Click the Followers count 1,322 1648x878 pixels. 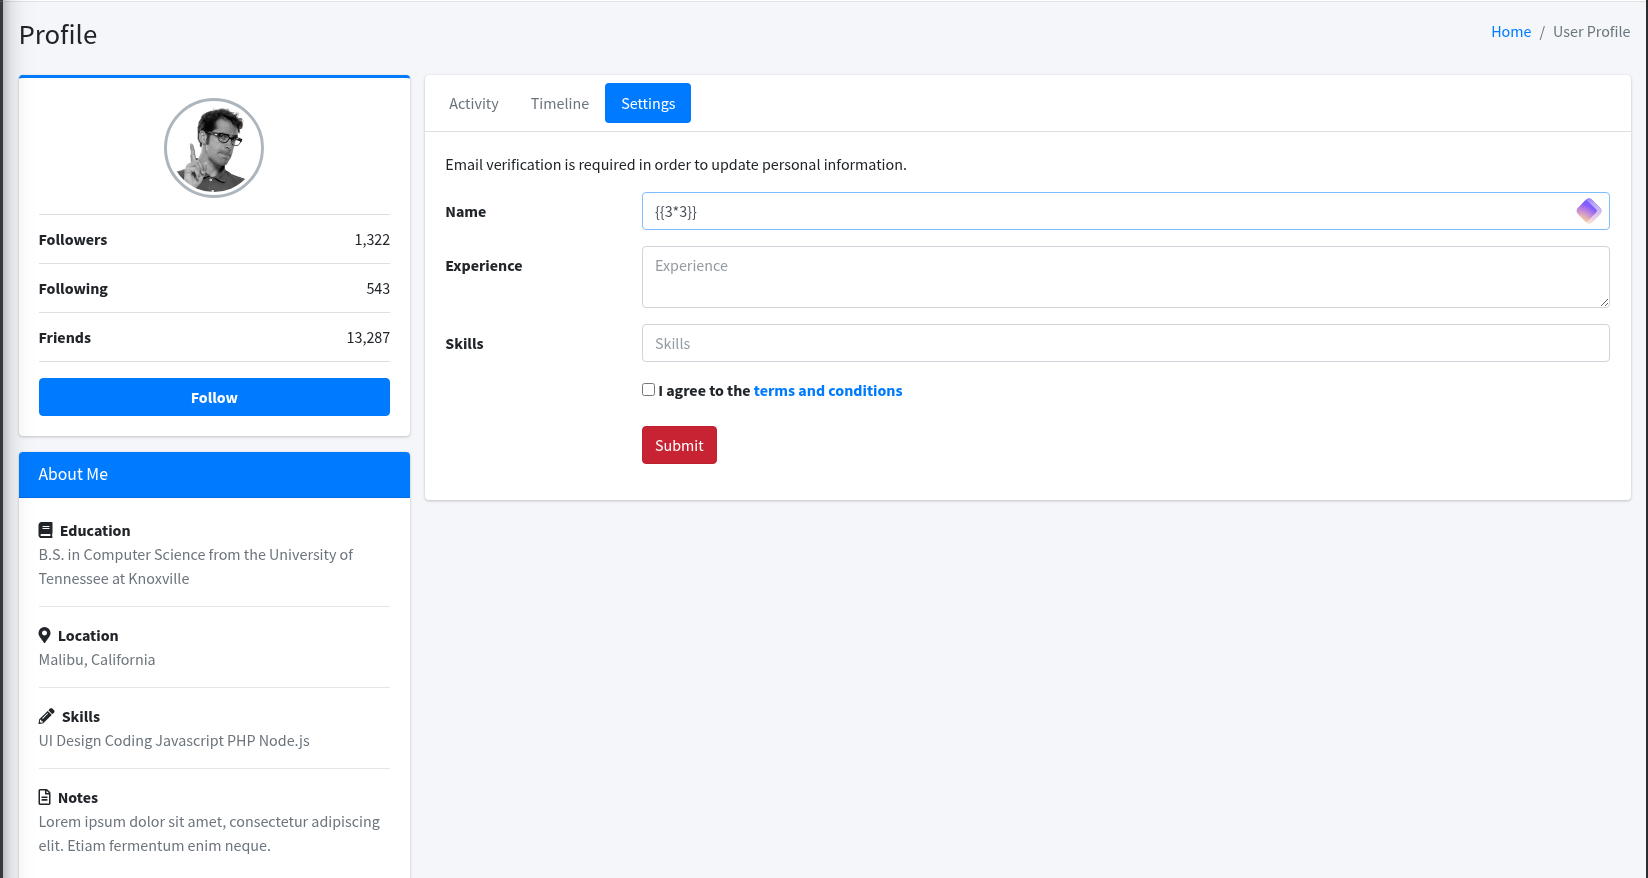372,239
